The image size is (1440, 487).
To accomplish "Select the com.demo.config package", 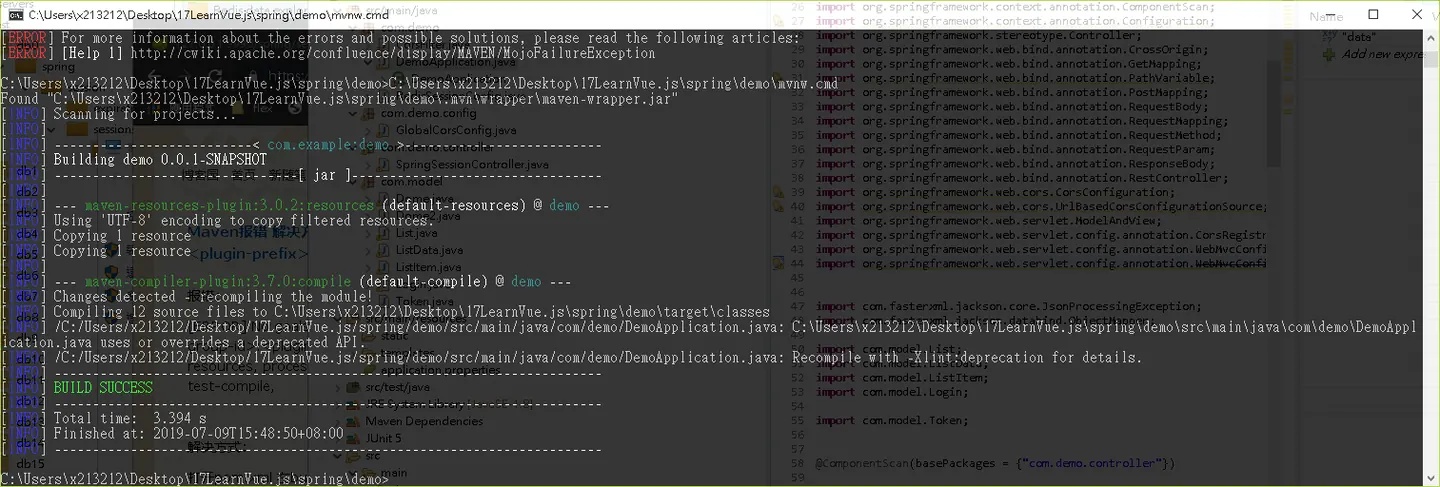I will click(428, 113).
